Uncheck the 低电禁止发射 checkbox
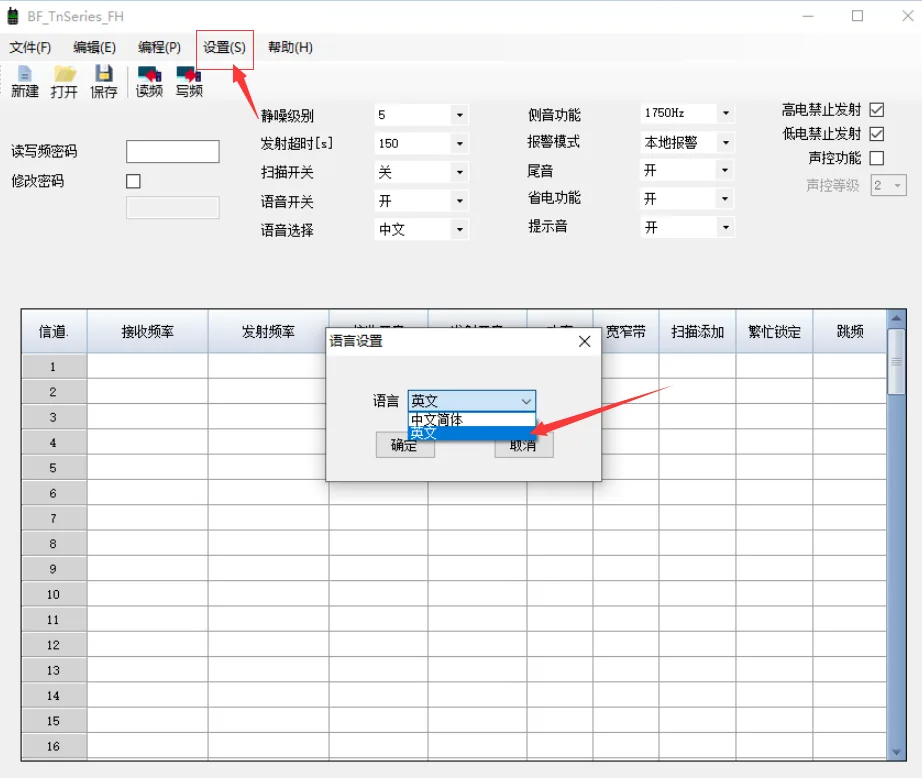 point(877,134)
